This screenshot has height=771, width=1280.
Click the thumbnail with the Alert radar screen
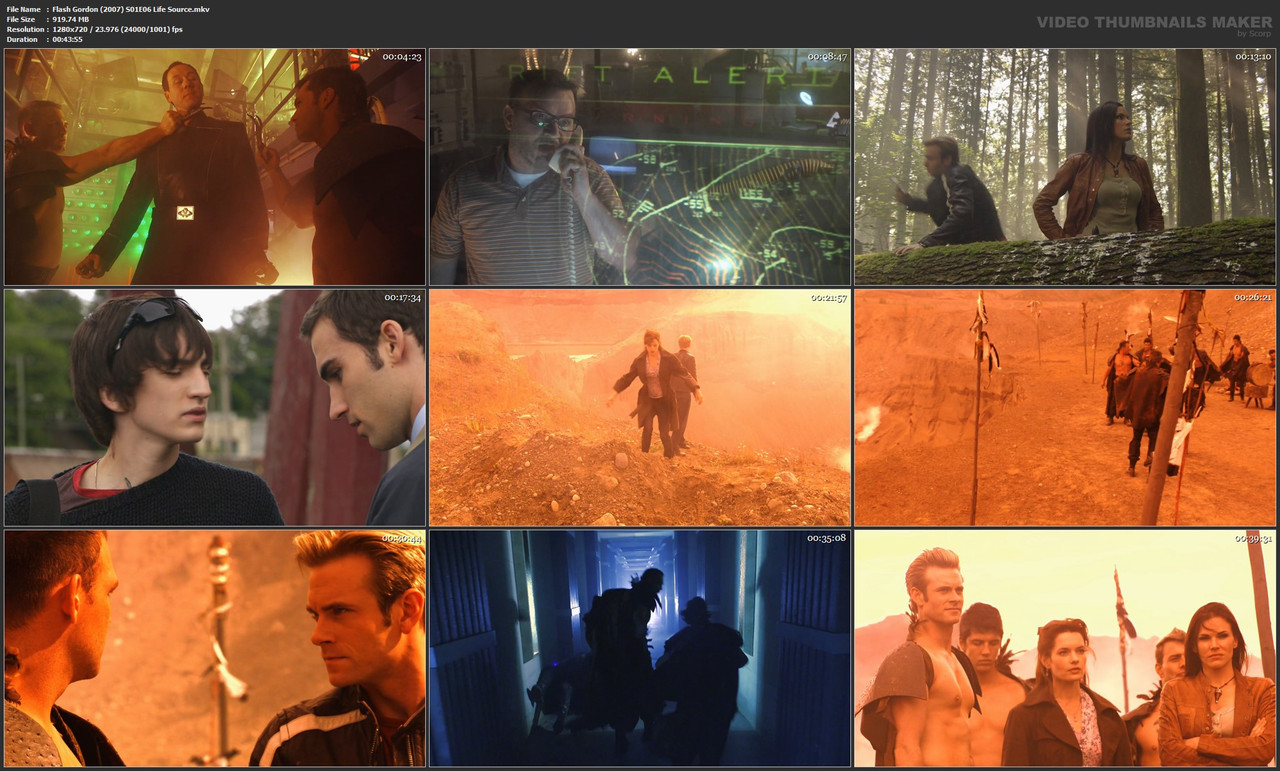(640, 167)
